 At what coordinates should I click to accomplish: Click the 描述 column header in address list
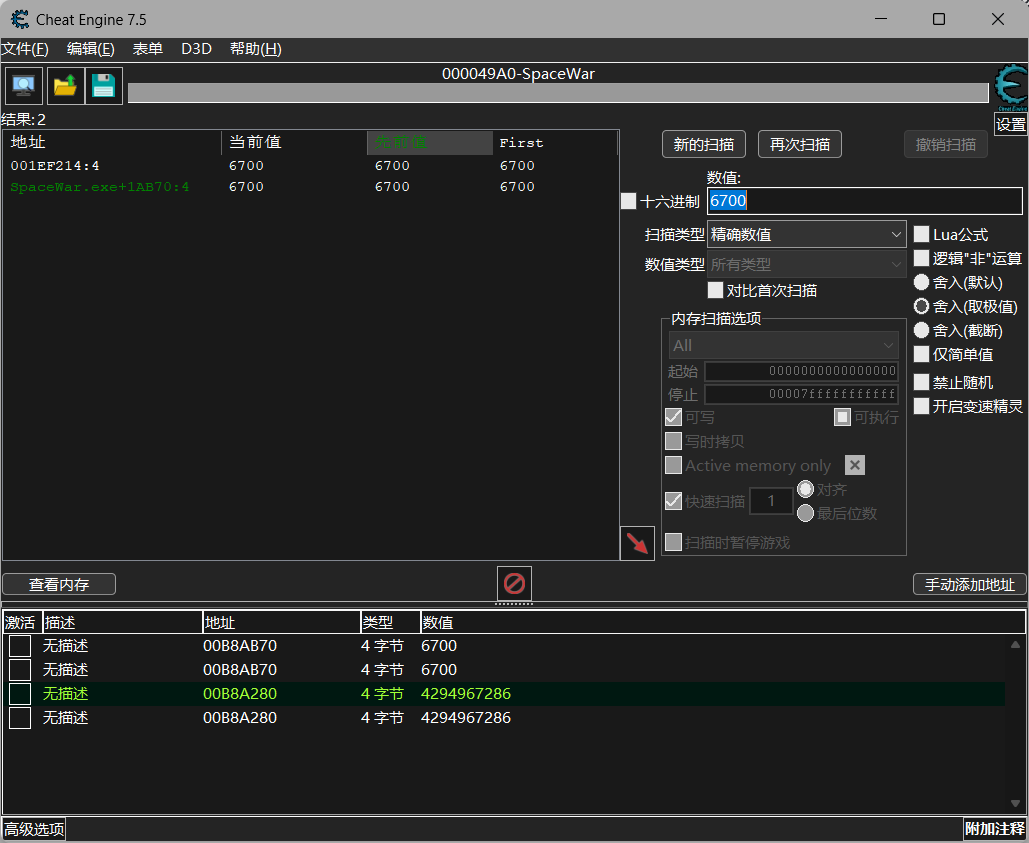click(123, 623)
